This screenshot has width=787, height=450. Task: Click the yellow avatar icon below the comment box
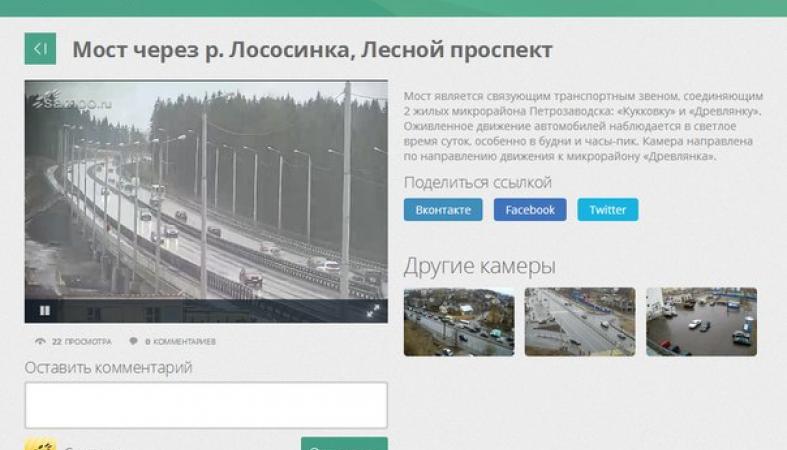(40, 444)
